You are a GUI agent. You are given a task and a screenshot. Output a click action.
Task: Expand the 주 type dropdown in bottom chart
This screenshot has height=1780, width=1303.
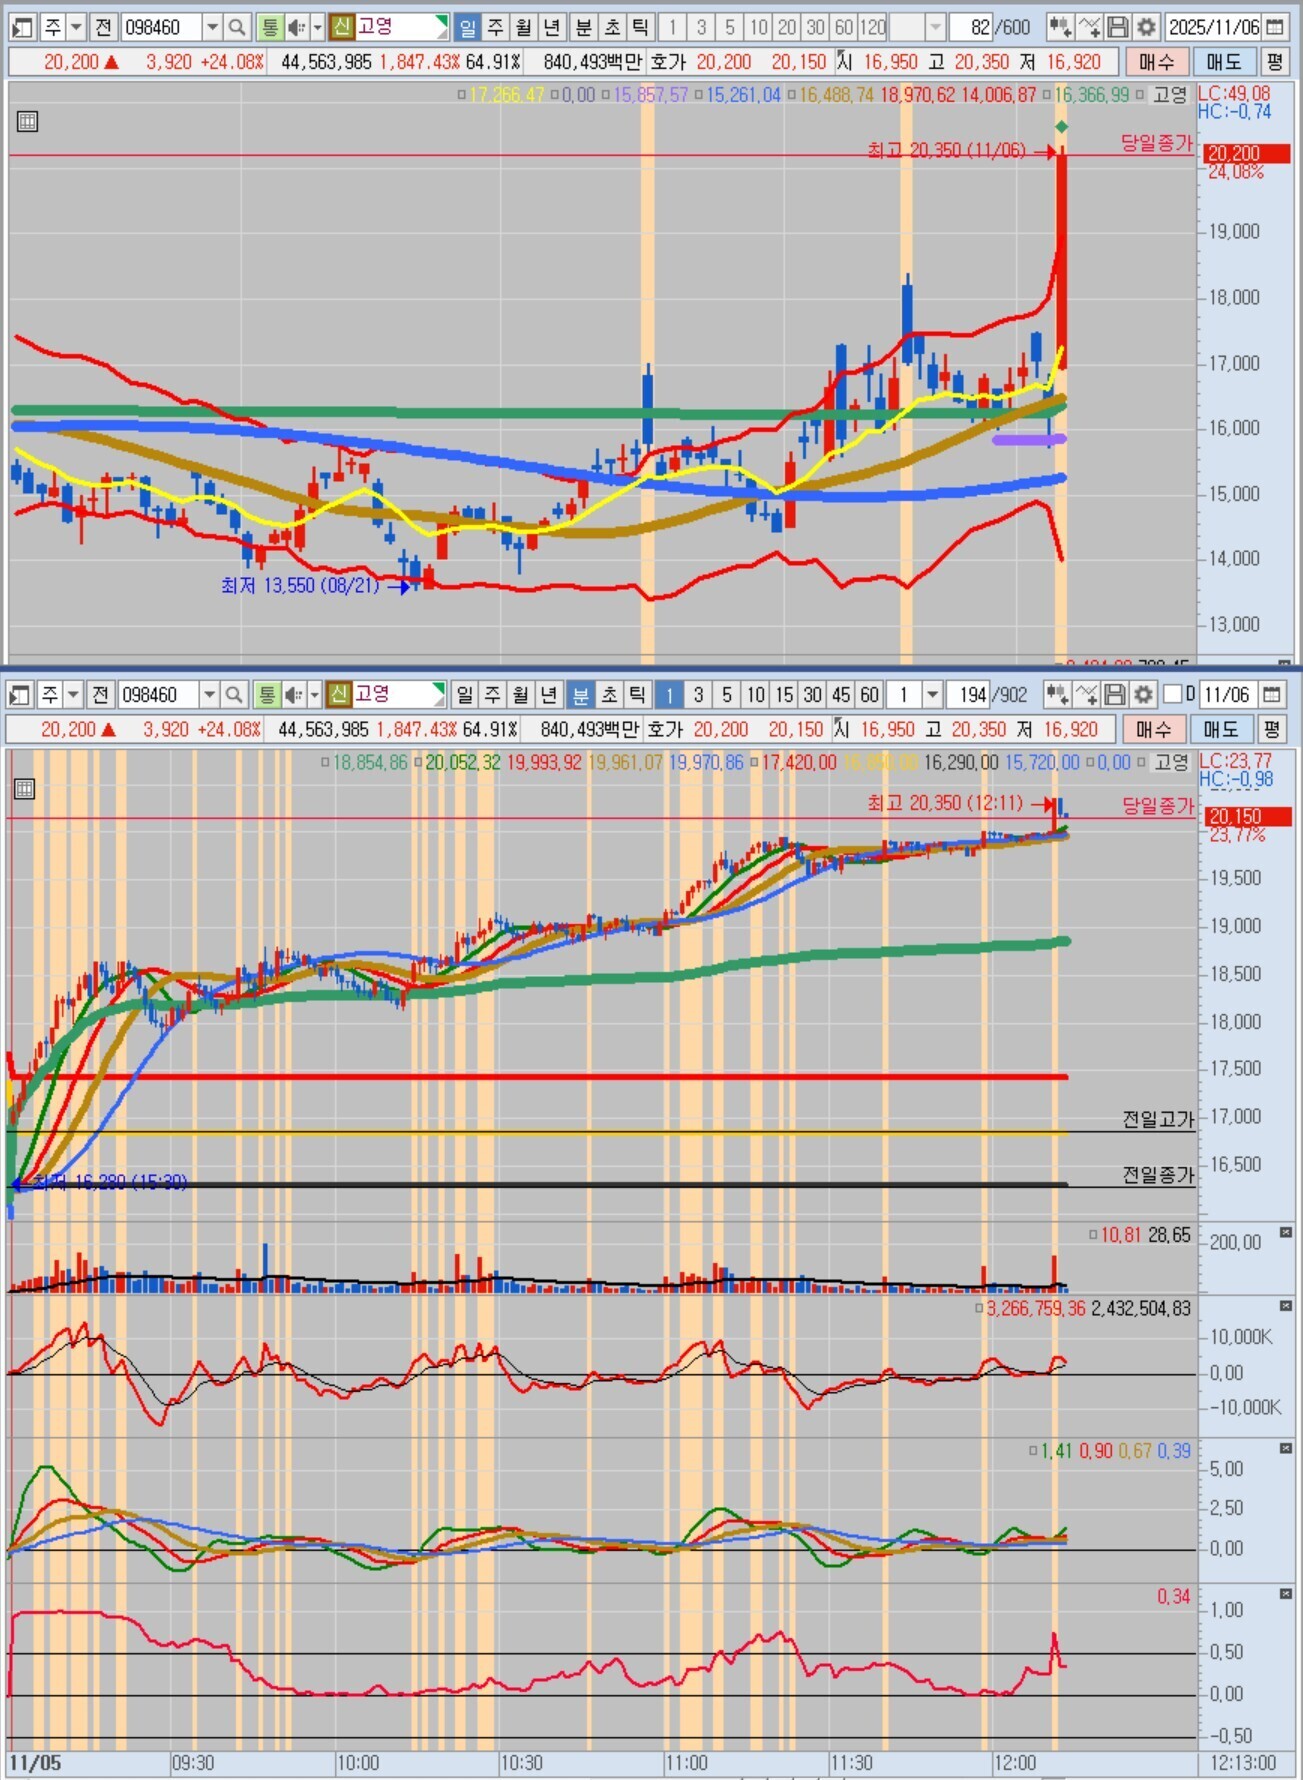(x=73, y=694)
